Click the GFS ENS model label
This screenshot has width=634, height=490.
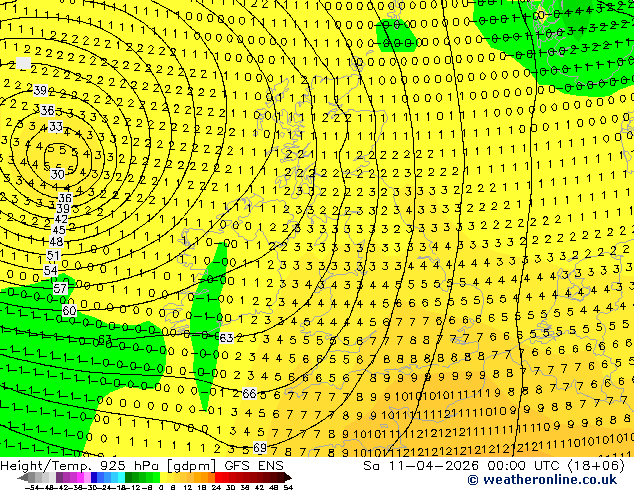(x=254, y=466)
